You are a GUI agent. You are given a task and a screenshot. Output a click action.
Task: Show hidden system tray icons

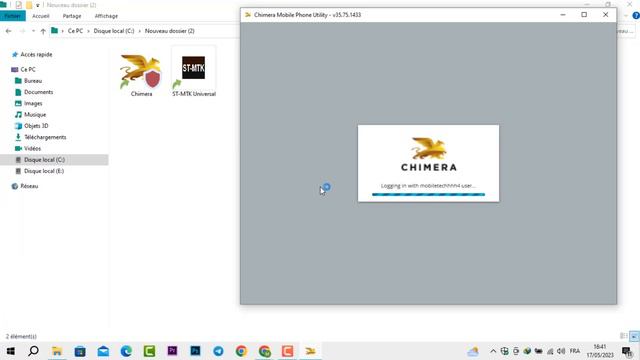[493, 351]
